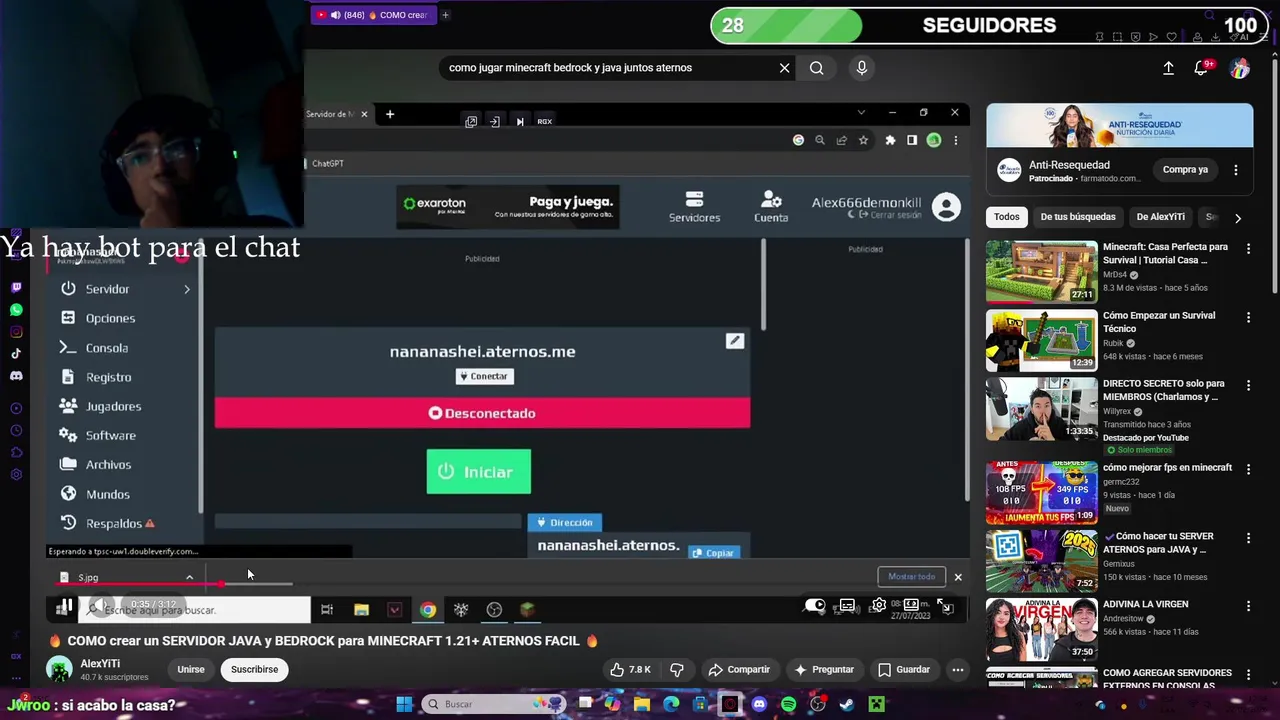
Task: Open the SERVER ATERNOS Gemixus thumbnail
Action: coord(1041,560)
